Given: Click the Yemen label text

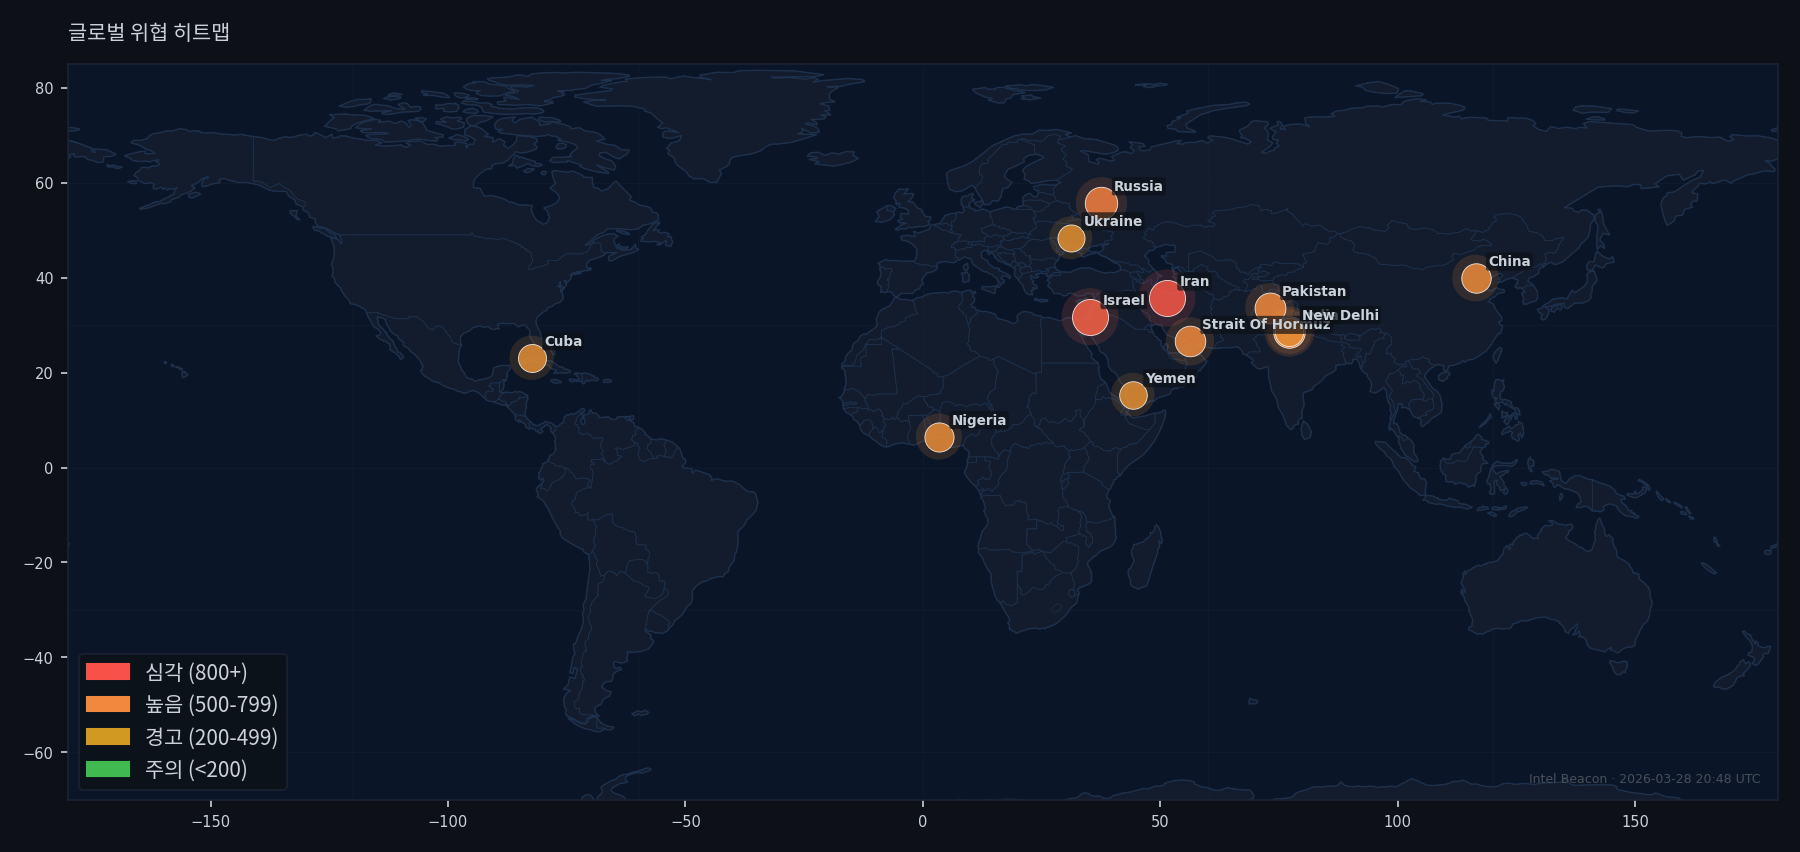Looking at the screenshot, I should (x=1170, y=378).
